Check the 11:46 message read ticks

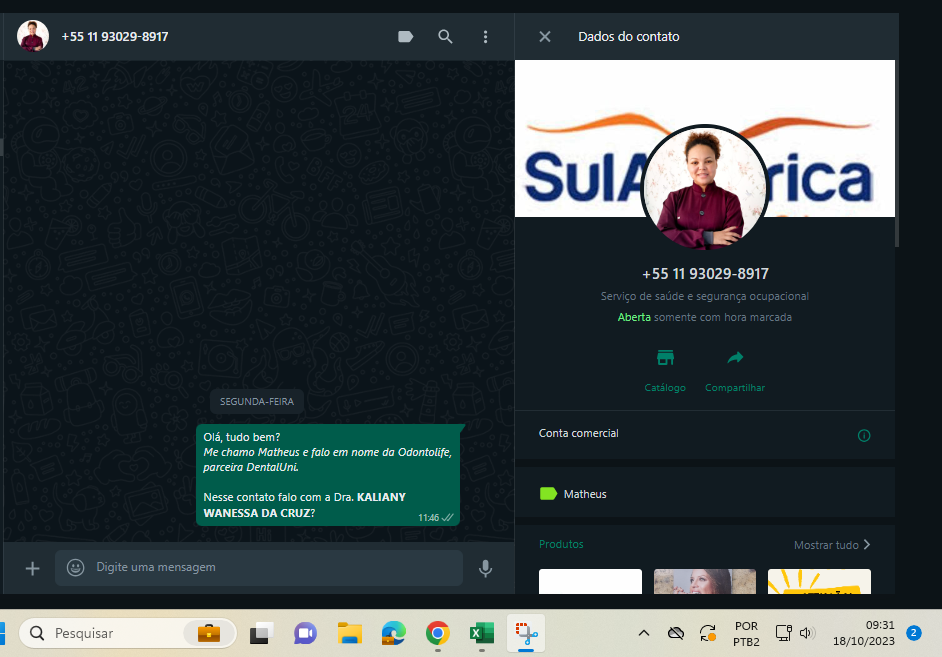coord(448,518)
